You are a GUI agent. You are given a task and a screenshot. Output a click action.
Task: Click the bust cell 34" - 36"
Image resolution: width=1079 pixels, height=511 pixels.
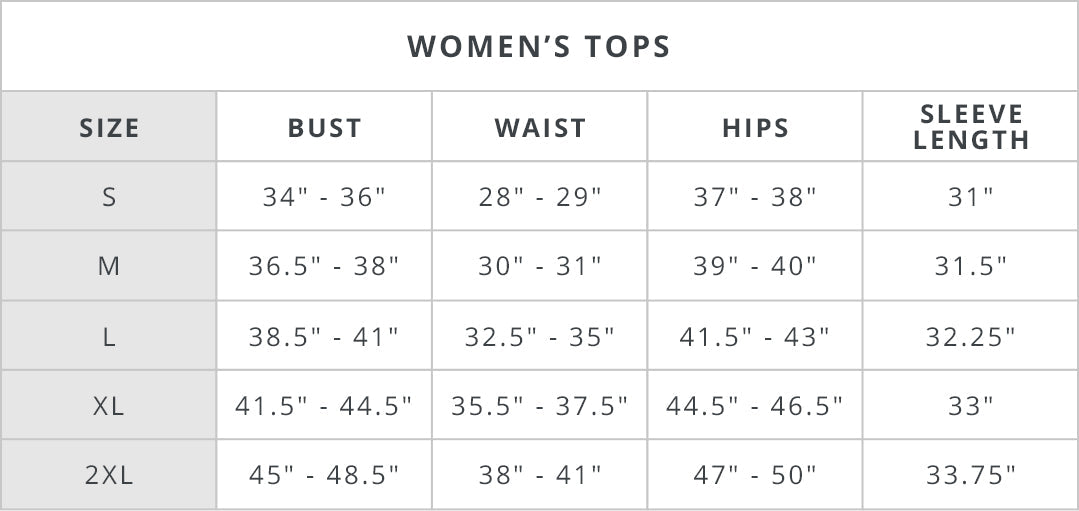(x=324, y=197)
